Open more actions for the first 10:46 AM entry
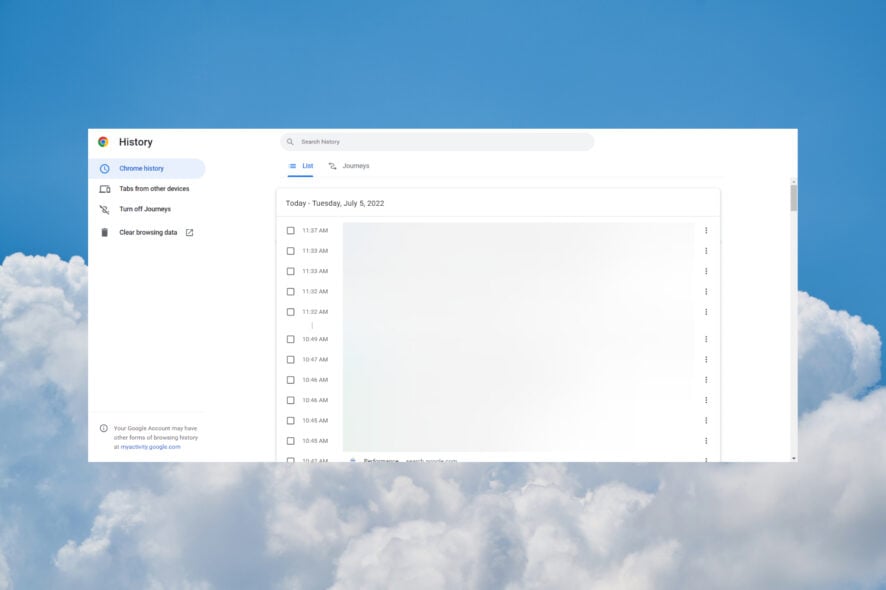 pyautogui.click(x=706, y=380)
